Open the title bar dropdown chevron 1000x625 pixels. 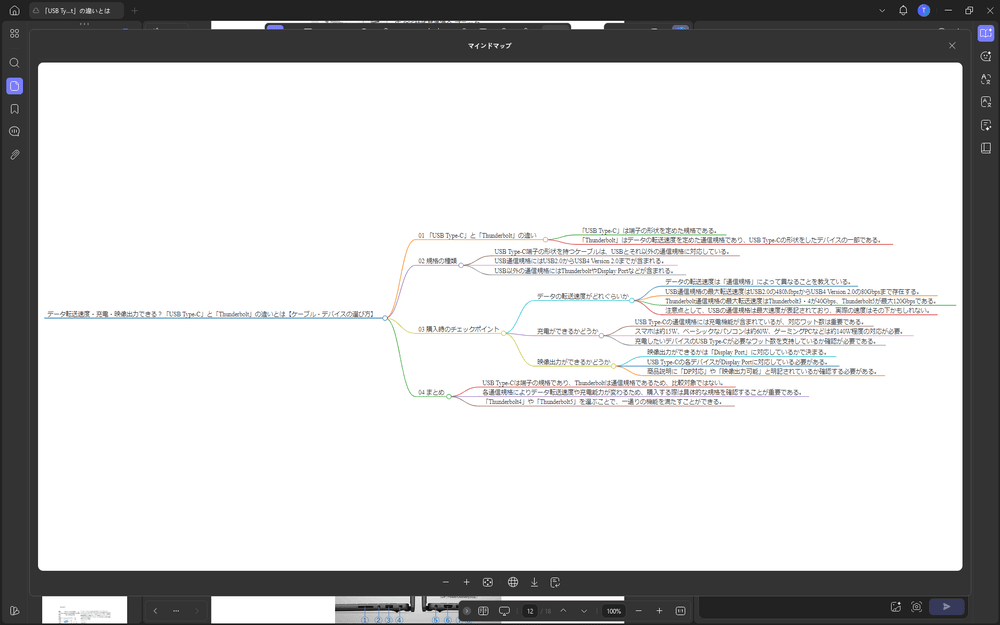881,10
